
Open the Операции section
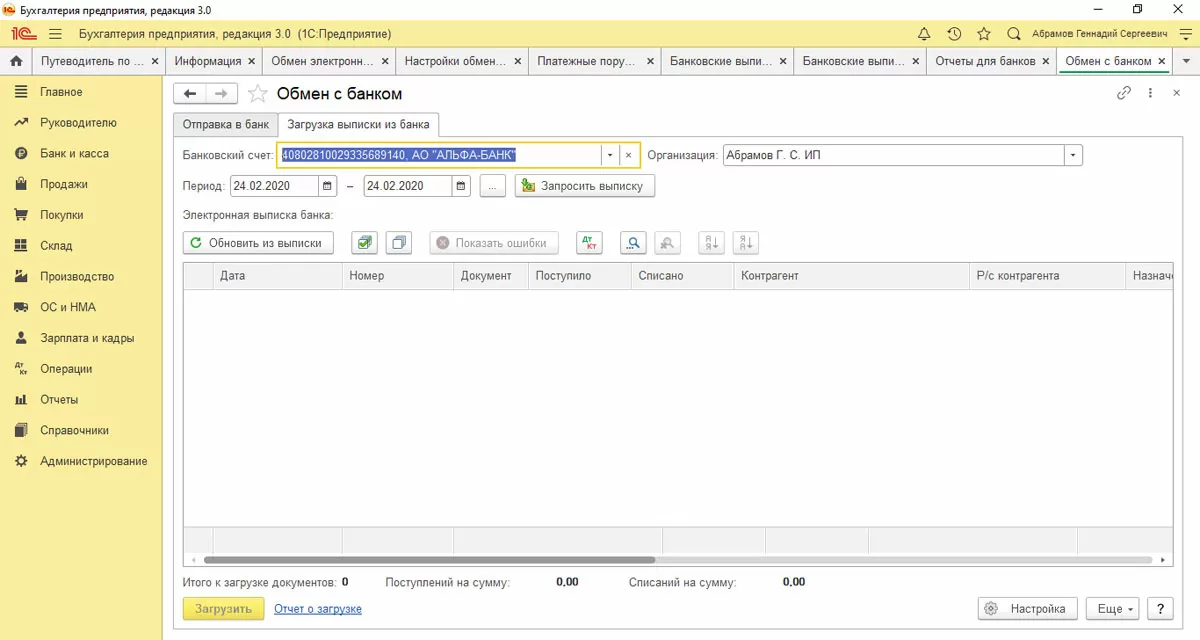[x=81, y=369]
